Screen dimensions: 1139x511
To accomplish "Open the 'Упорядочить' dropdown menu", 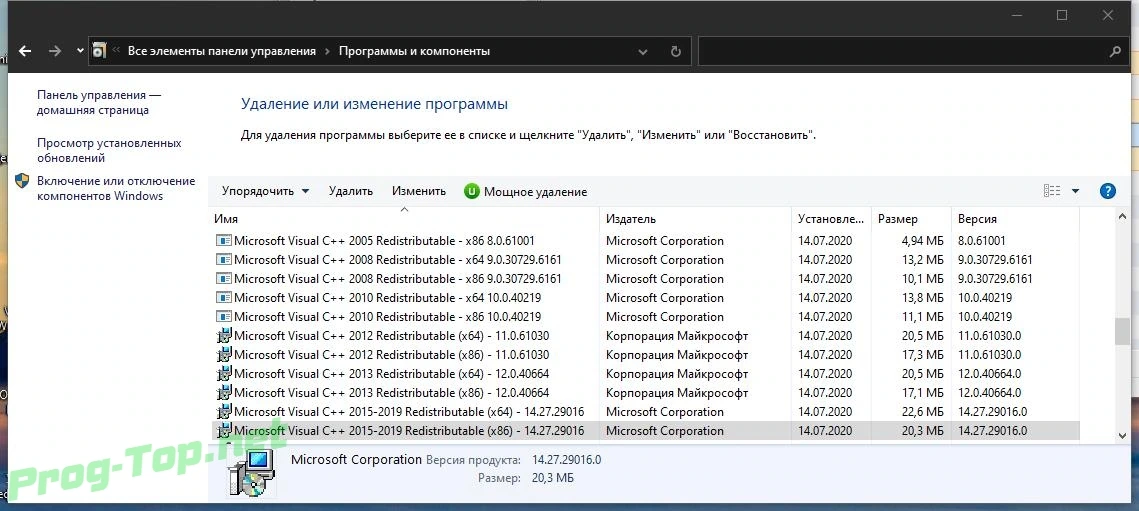I will coord(265,191).
